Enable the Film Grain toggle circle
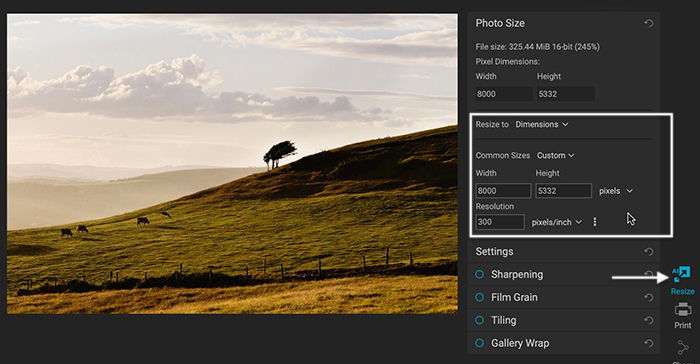Viewport: 700px width, 364px height. click(479, 297)
